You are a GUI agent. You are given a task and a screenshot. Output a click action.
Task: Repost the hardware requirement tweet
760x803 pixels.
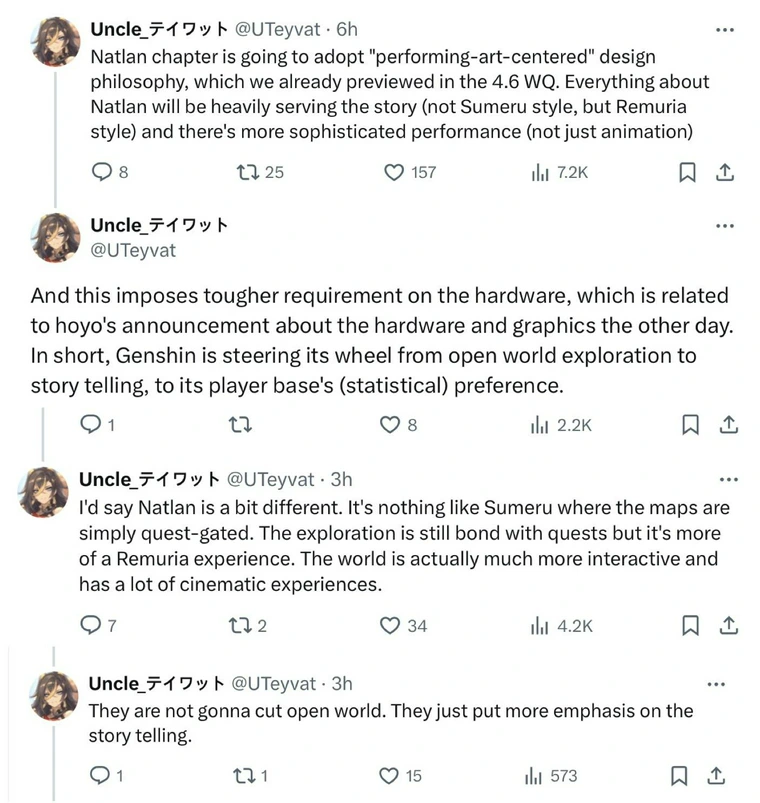[x=241, y=425]
